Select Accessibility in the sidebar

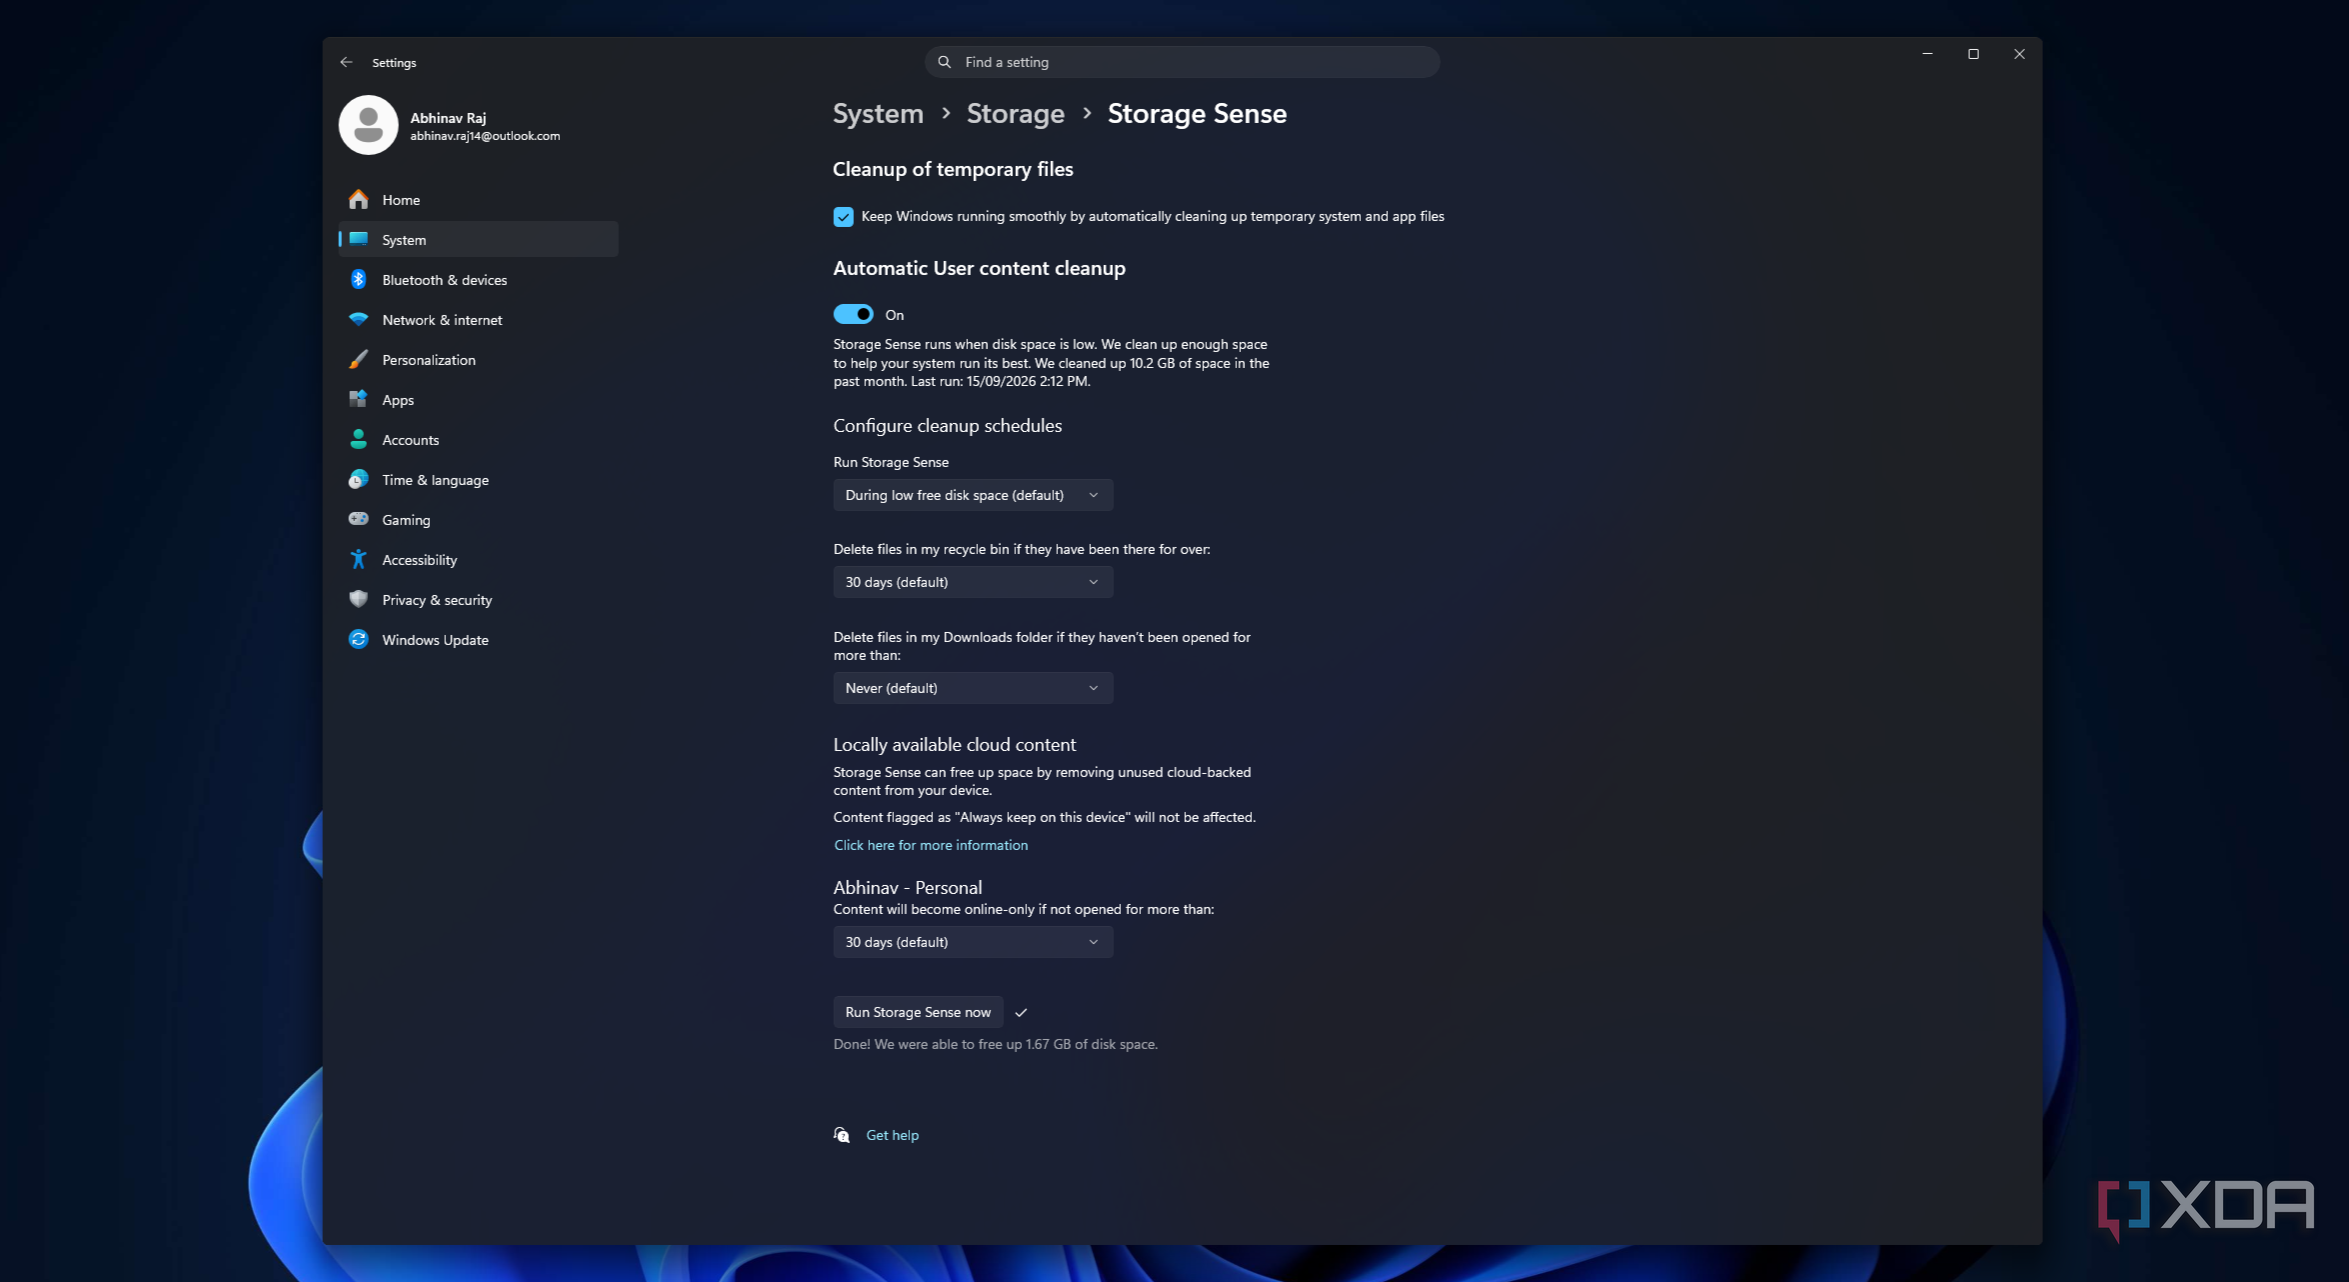[x=478, y=559]
